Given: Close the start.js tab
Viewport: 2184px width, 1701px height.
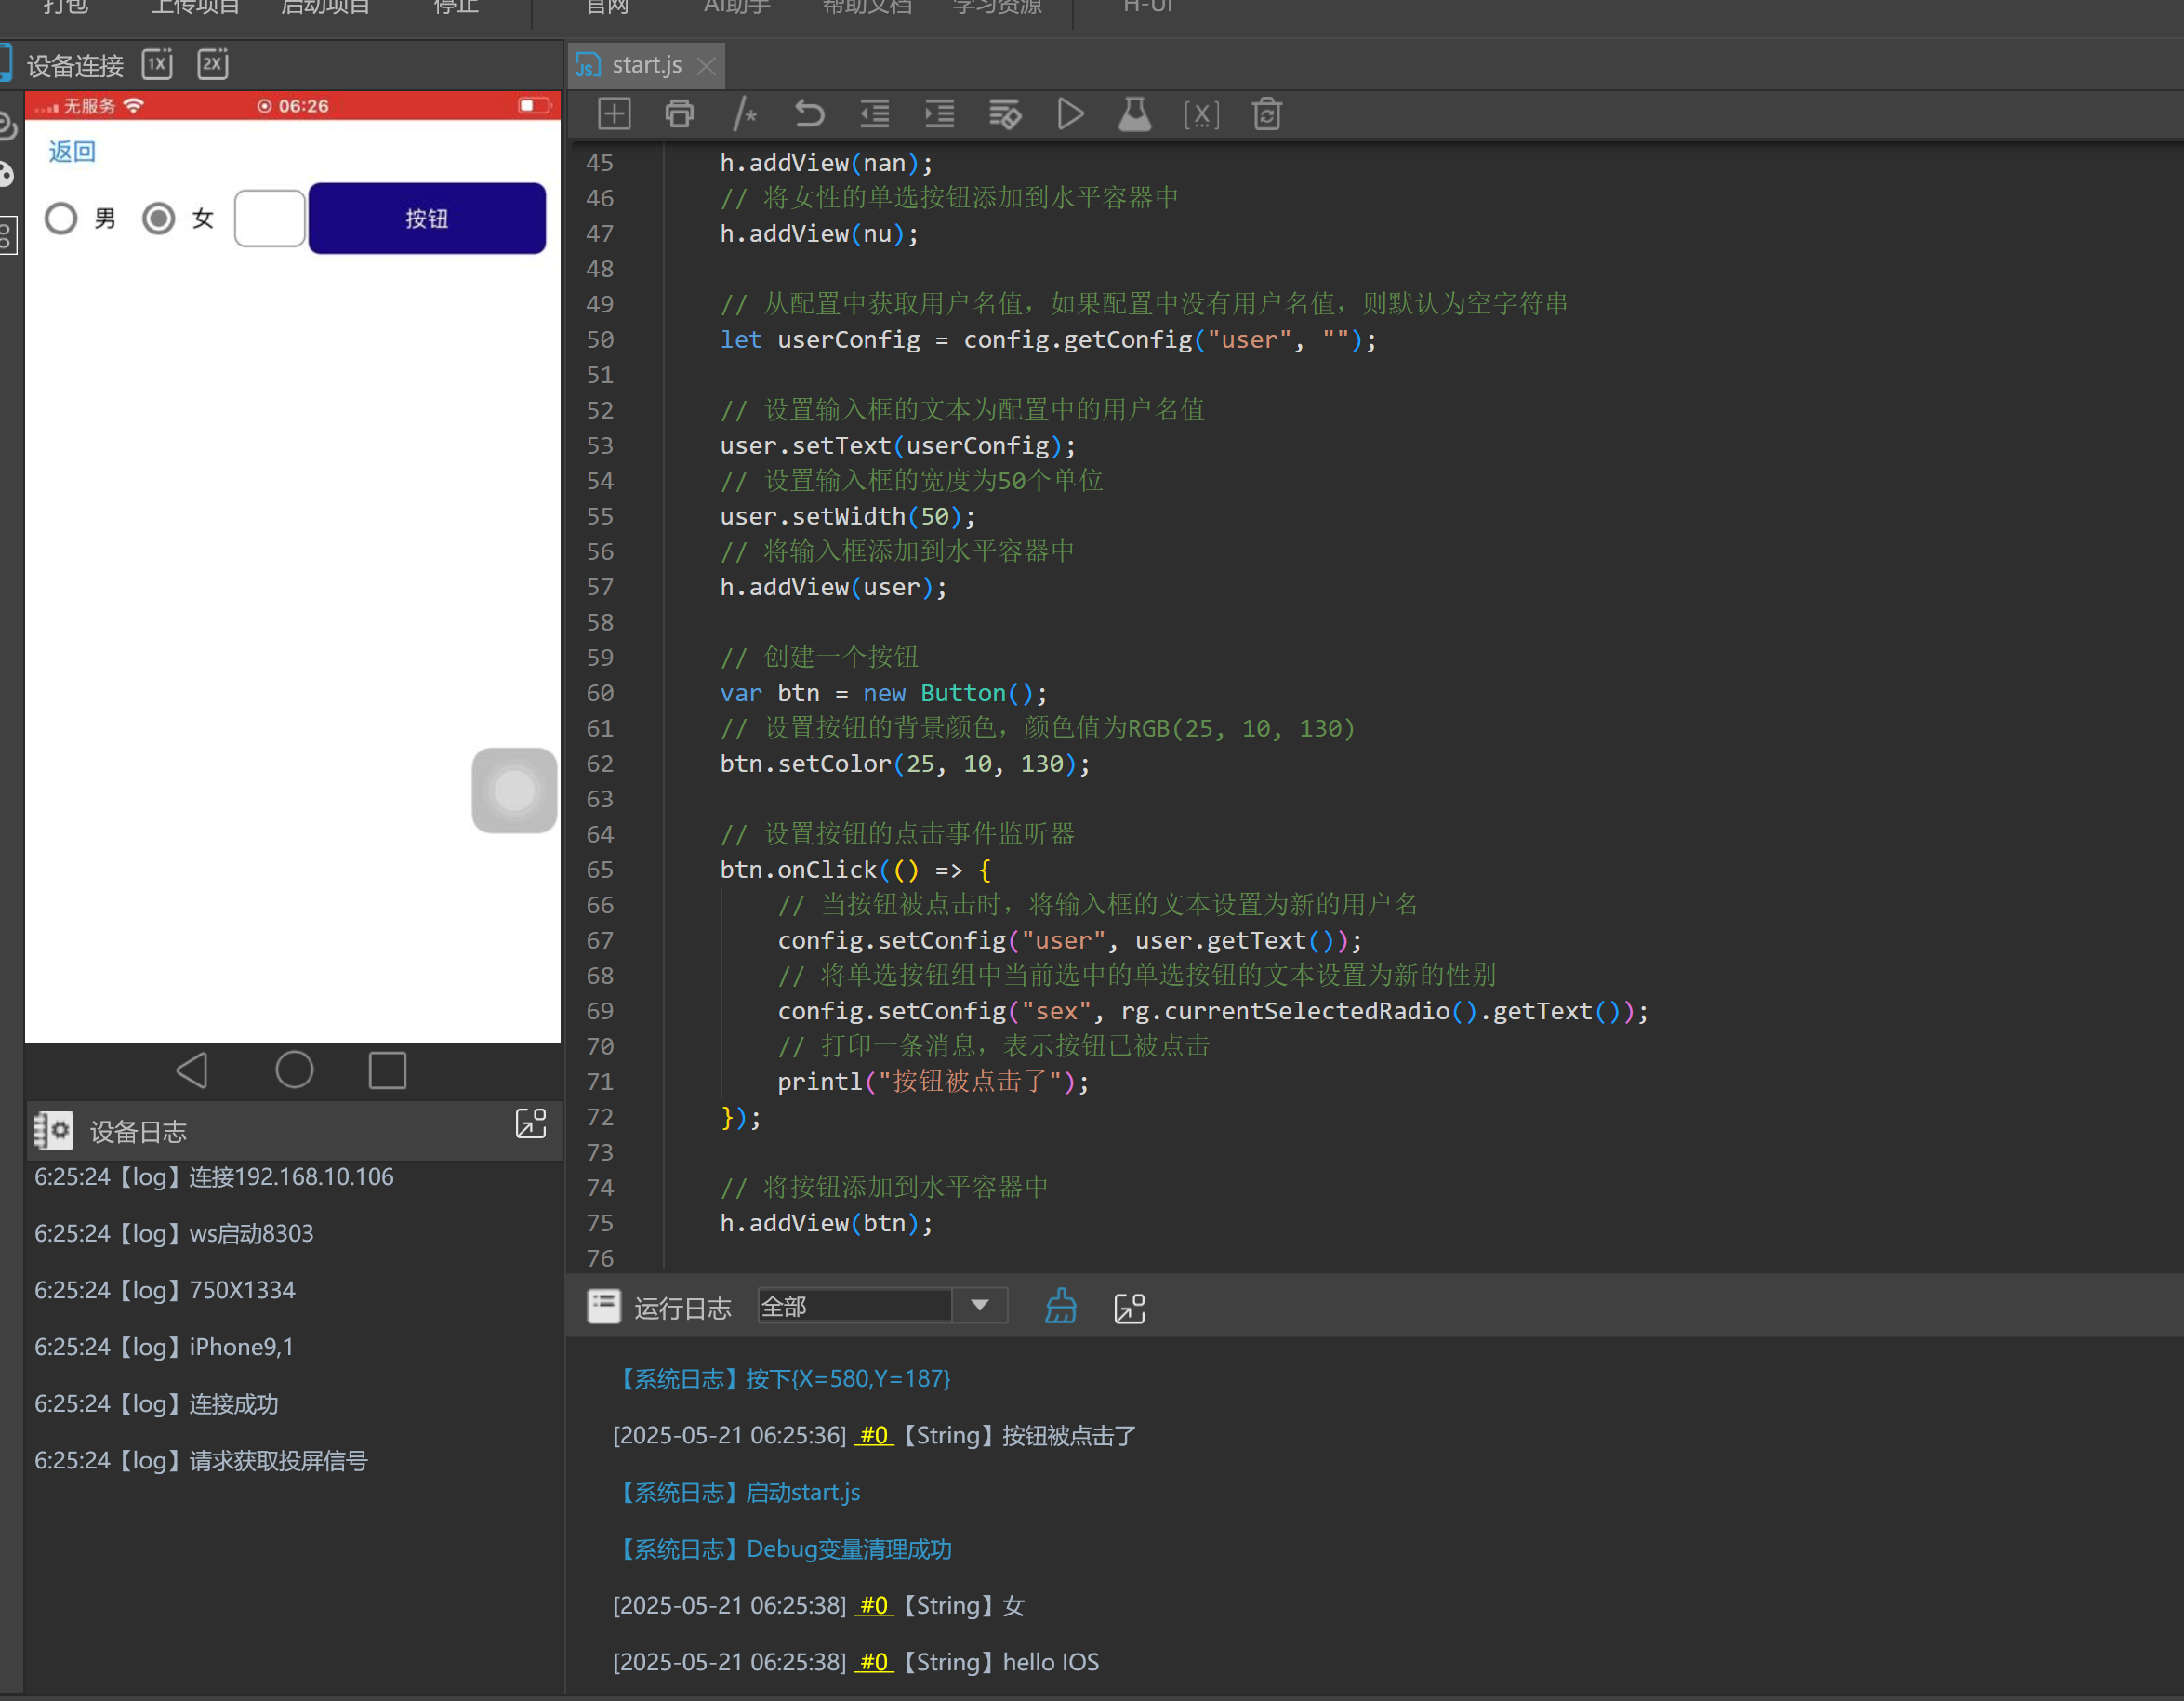Looking at the screenshot, I should (707, 65).
